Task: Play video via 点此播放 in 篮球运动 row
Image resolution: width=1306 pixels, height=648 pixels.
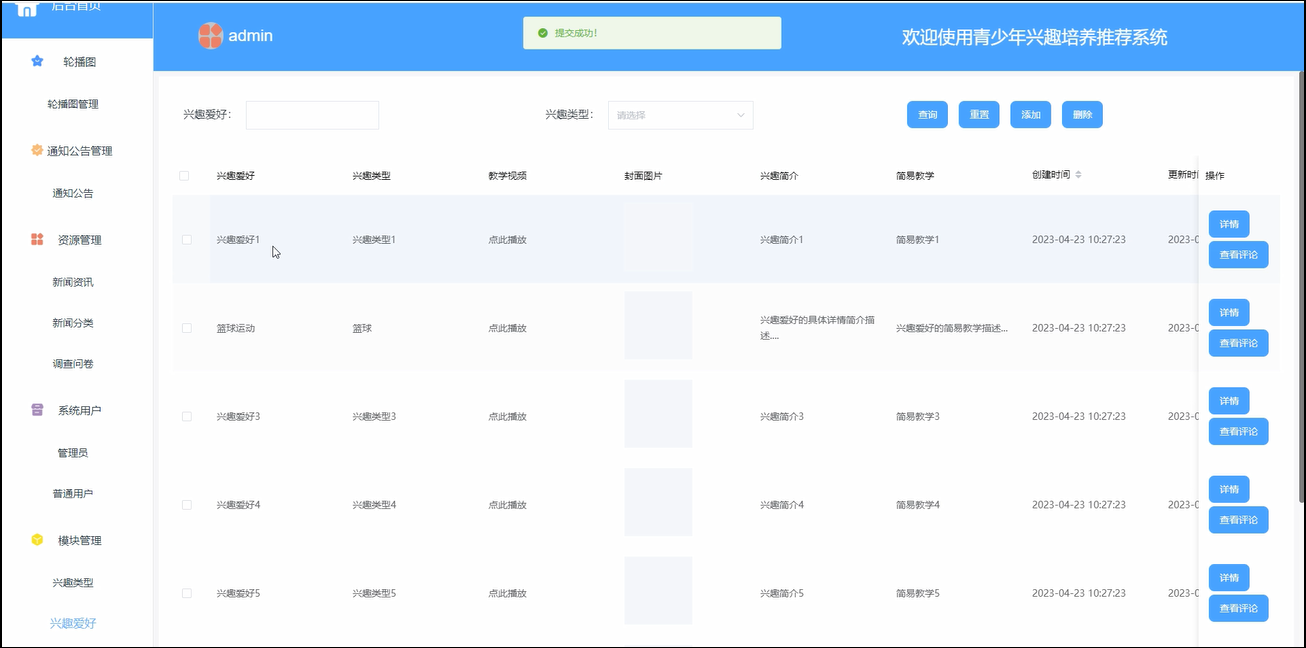Action: point(507,328)
